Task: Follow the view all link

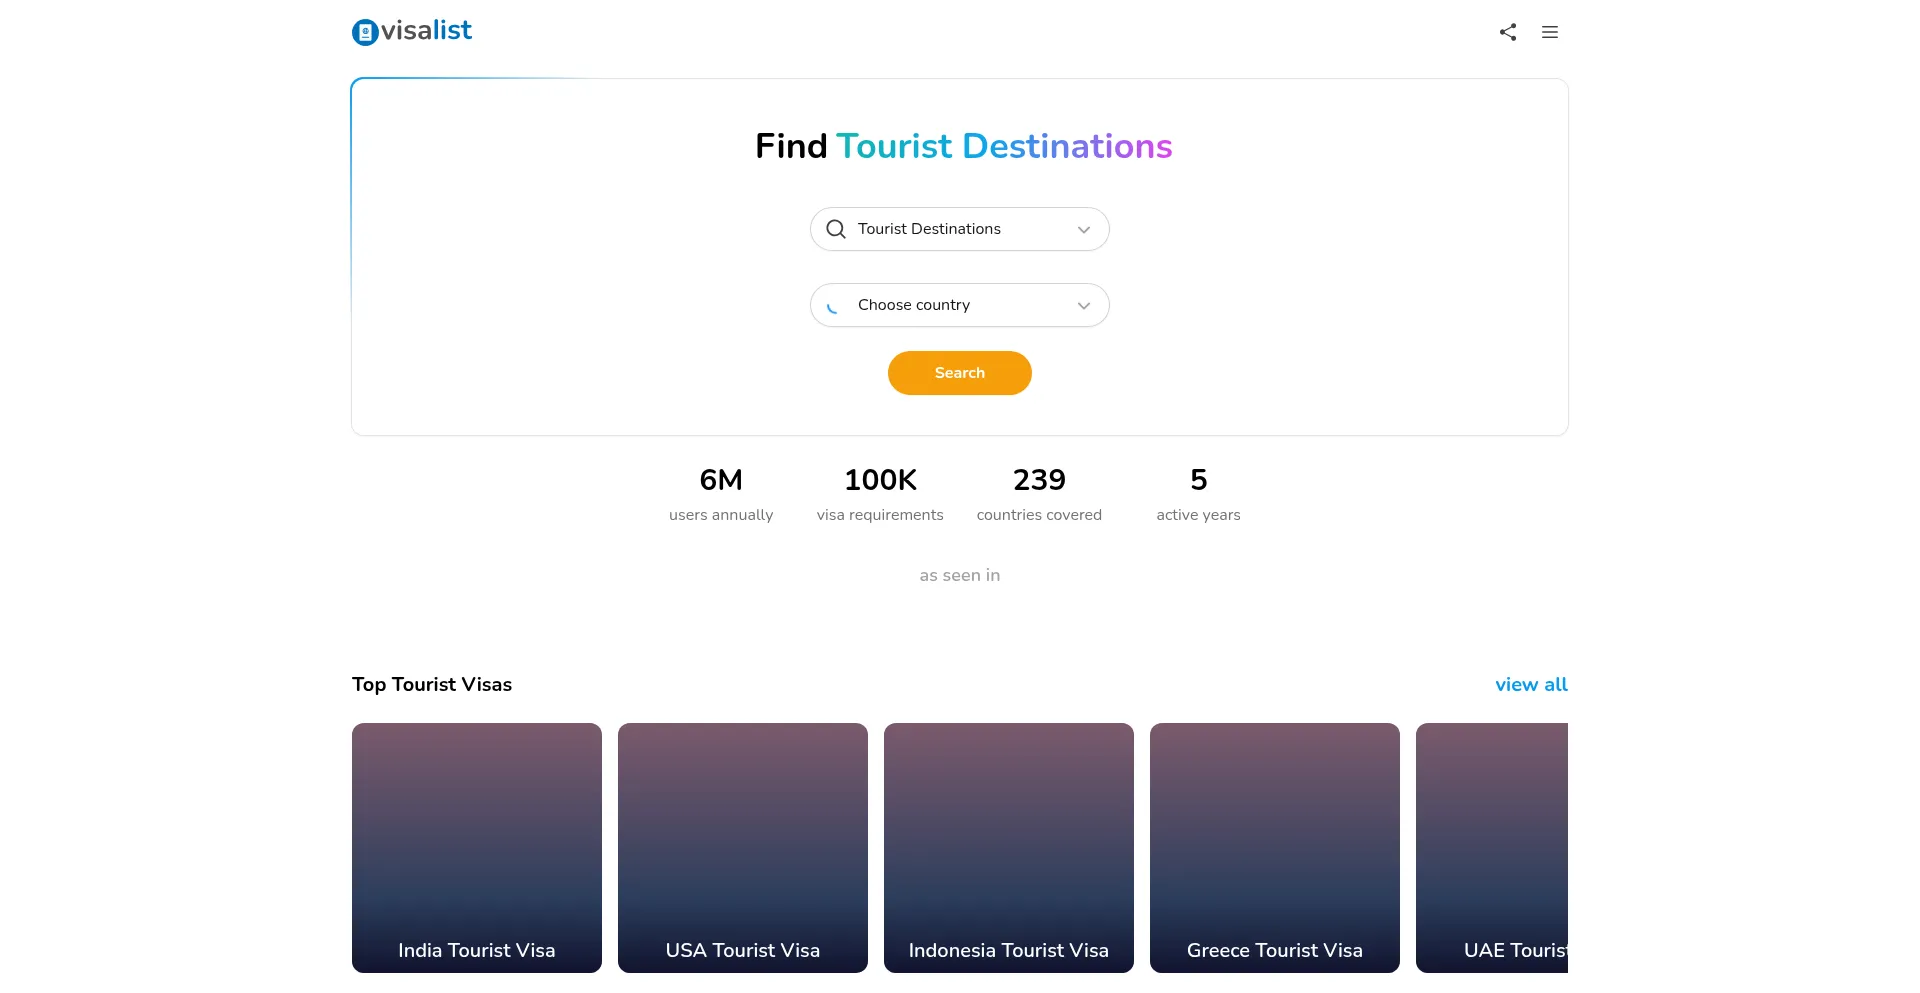Action: click(x=1531, y=685)
